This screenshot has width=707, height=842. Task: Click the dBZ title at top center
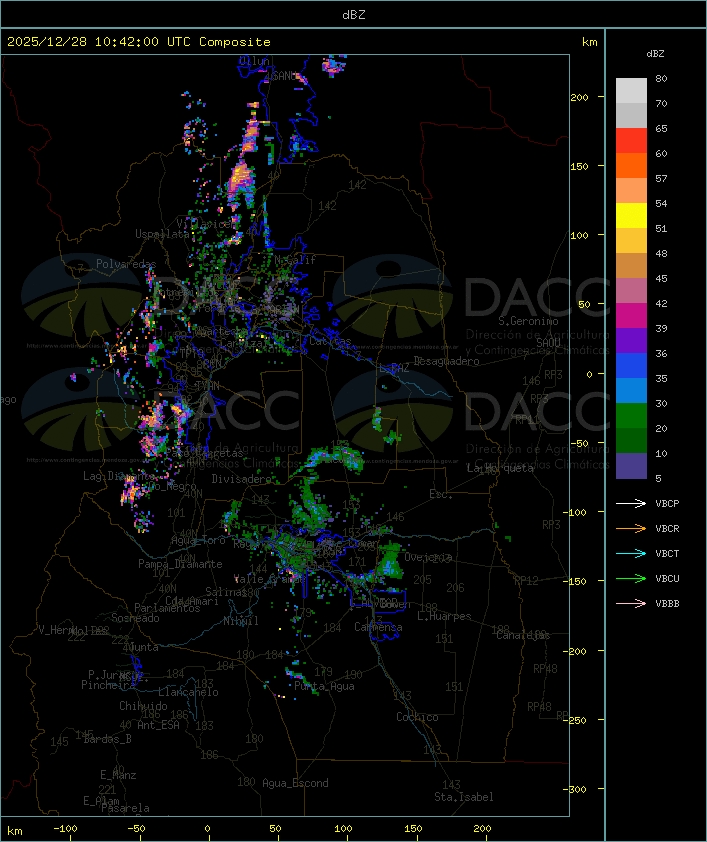[354, 15]
